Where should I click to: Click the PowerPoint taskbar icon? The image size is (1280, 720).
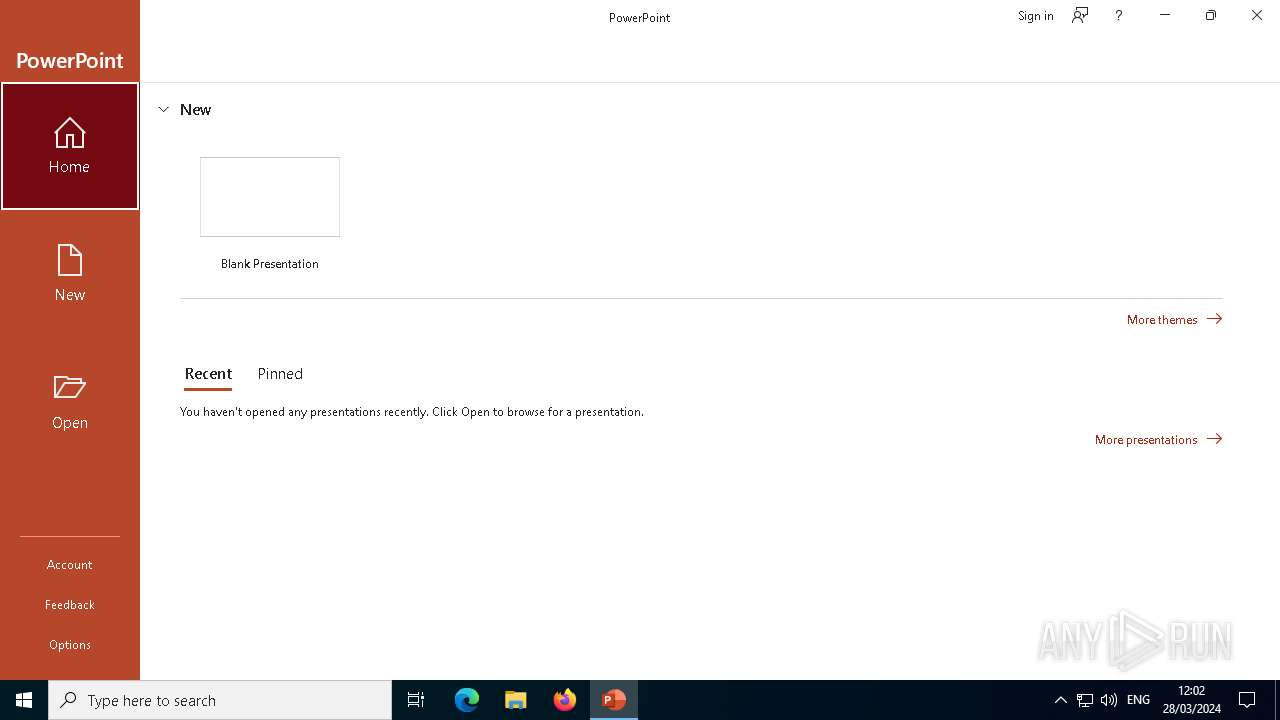coord(614,700)
